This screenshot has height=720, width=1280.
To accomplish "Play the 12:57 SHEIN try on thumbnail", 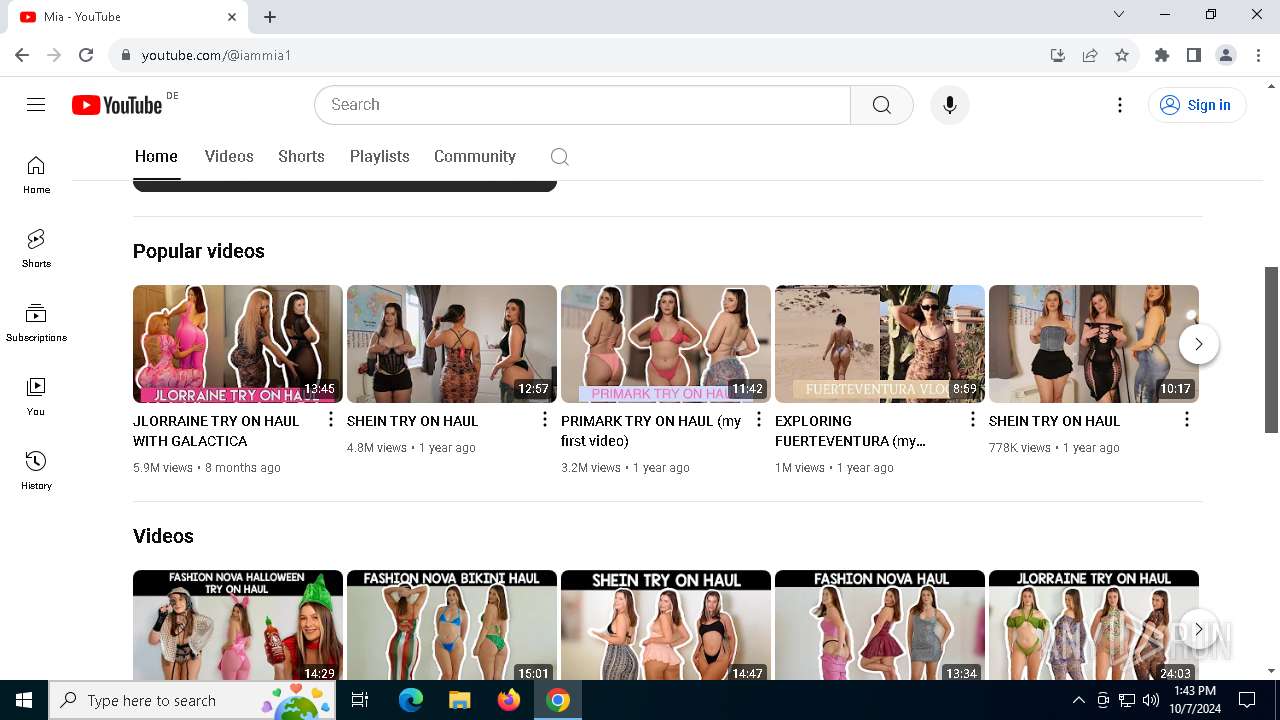I will pos(452,344).
